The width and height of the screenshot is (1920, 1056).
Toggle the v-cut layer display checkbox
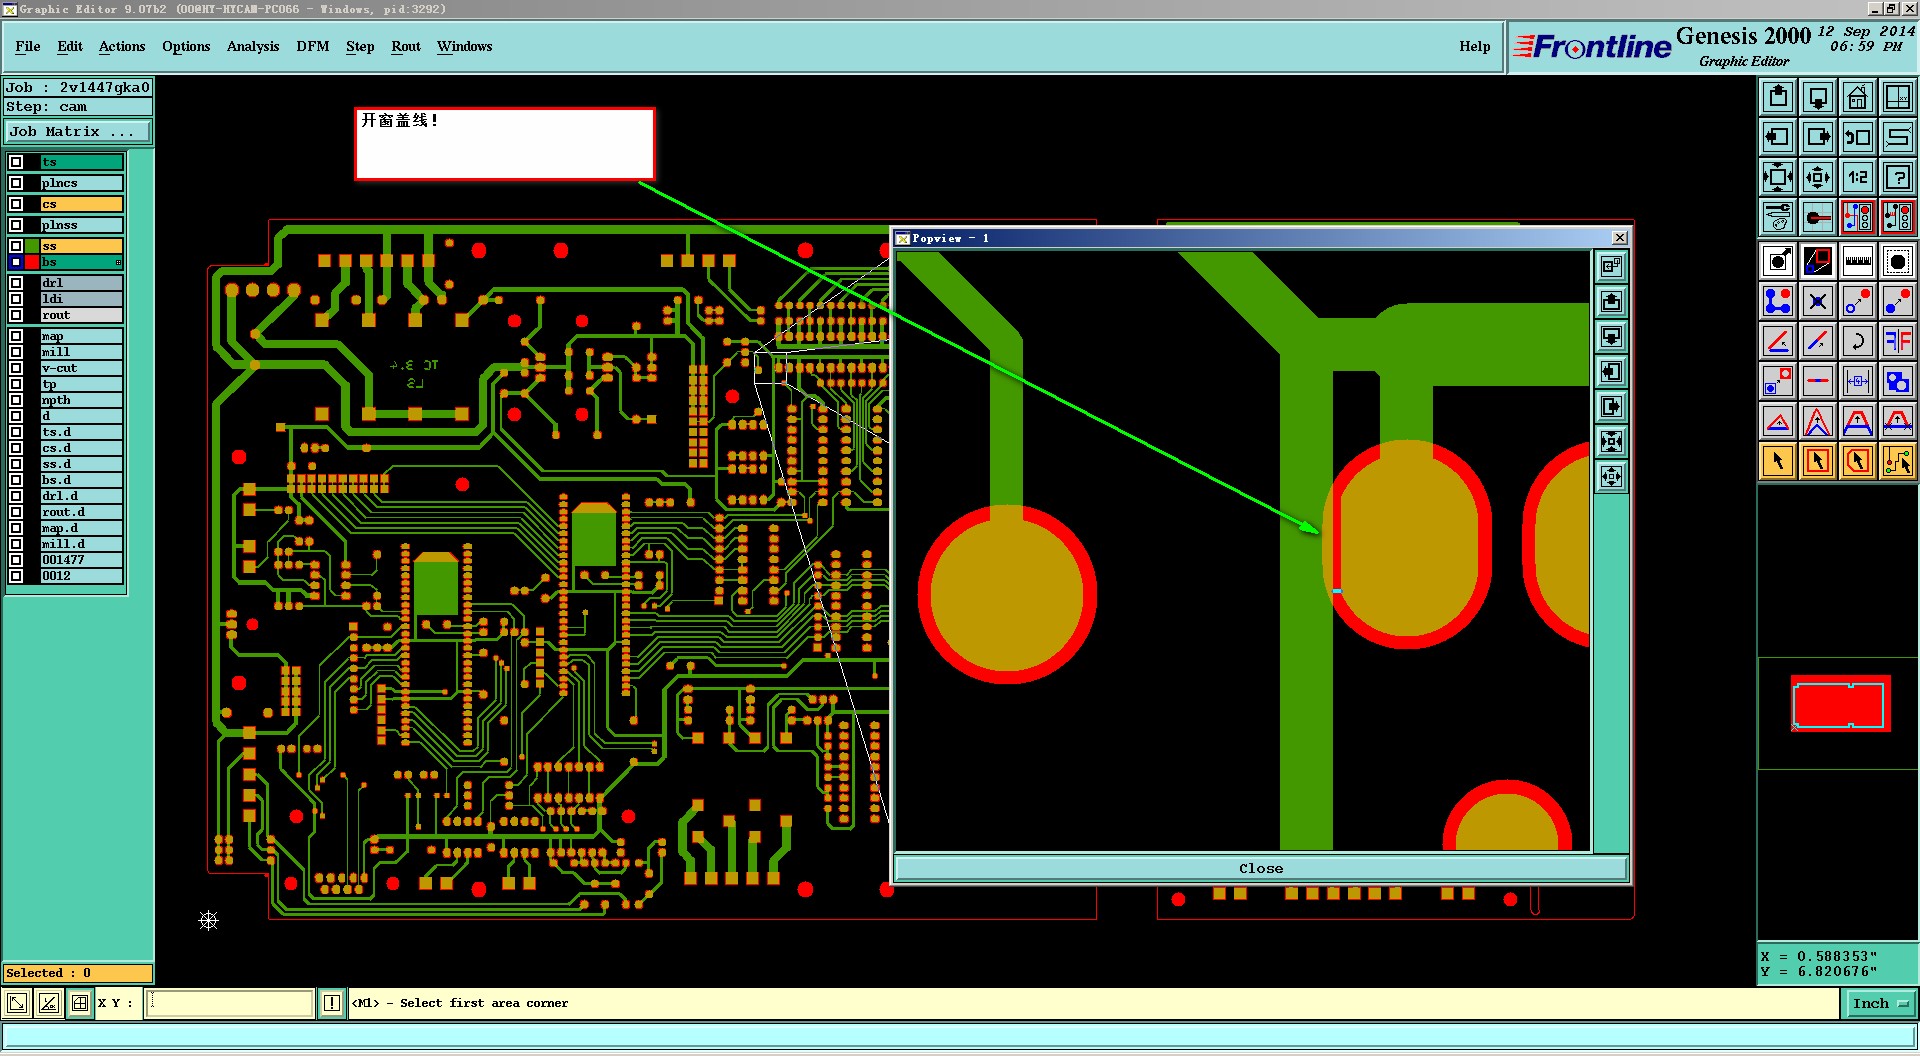pyautogui.click(x=16, y=368)
